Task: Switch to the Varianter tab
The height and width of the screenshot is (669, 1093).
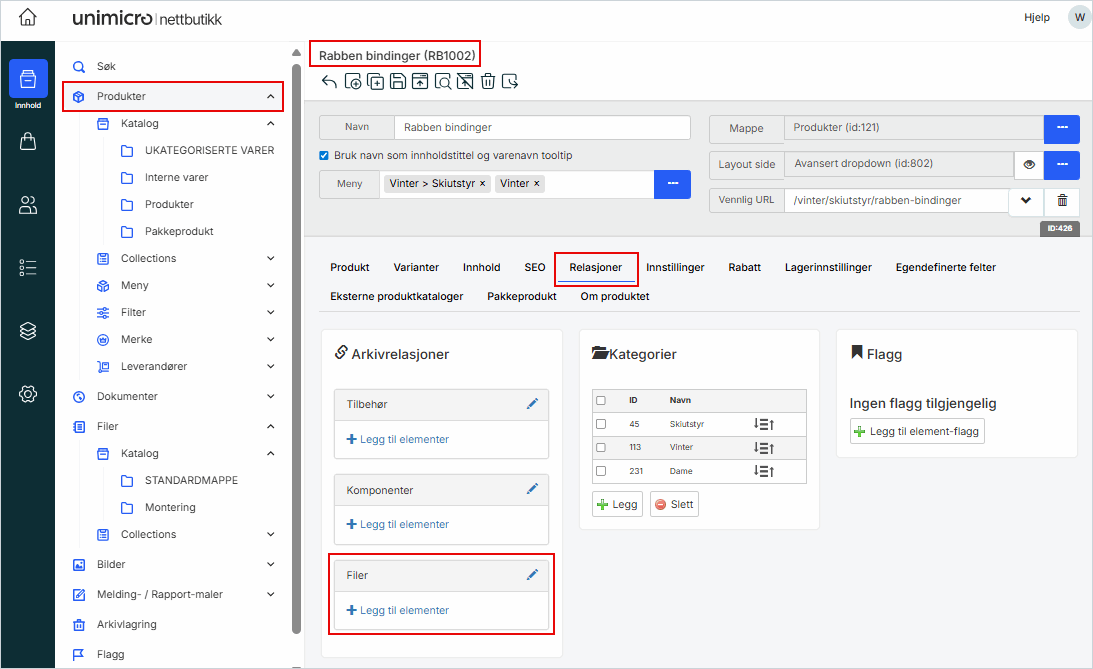Action: (x=416, y=267)
